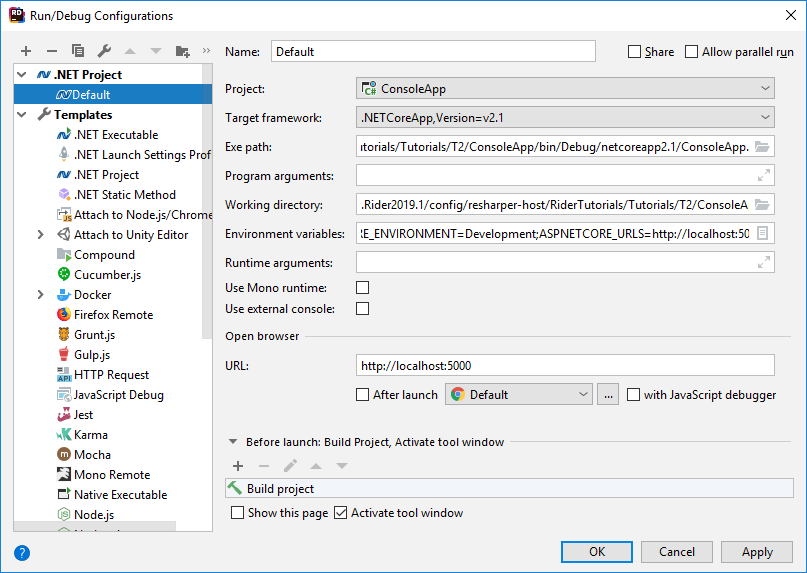Viewport: 807px width, 573px height.
Task: Collapse .NET Project tree node
Action: click(x=22, y=75)
